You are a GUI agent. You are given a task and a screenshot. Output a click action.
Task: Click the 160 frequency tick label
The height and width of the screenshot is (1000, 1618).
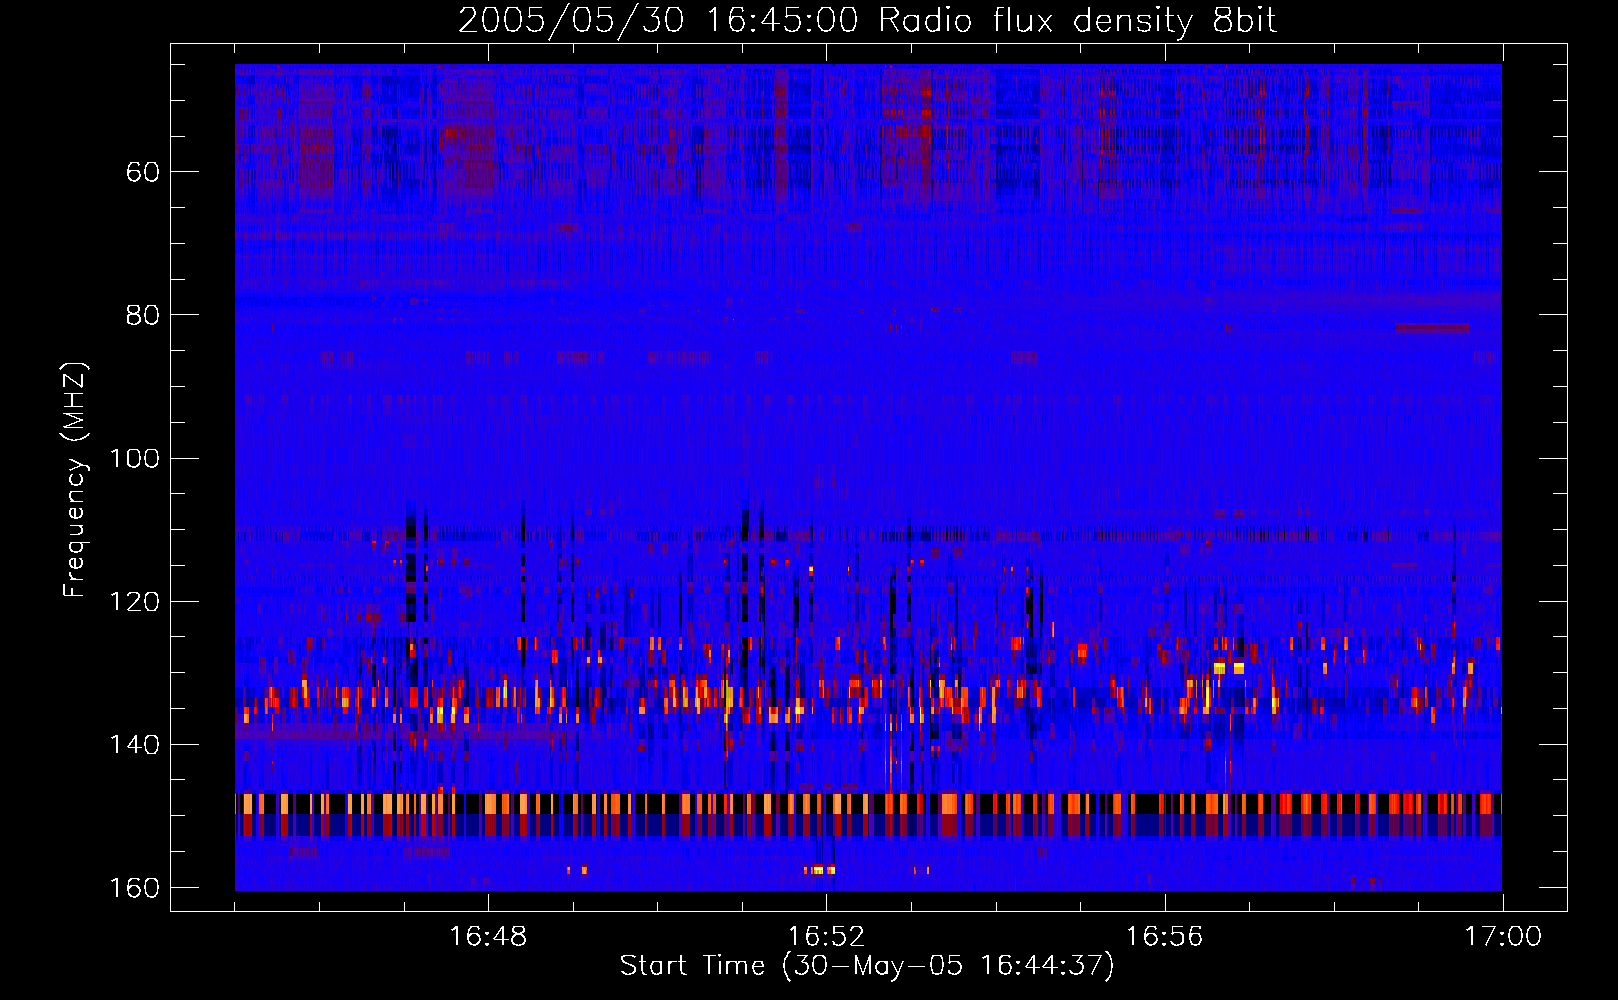pos(134,888)
